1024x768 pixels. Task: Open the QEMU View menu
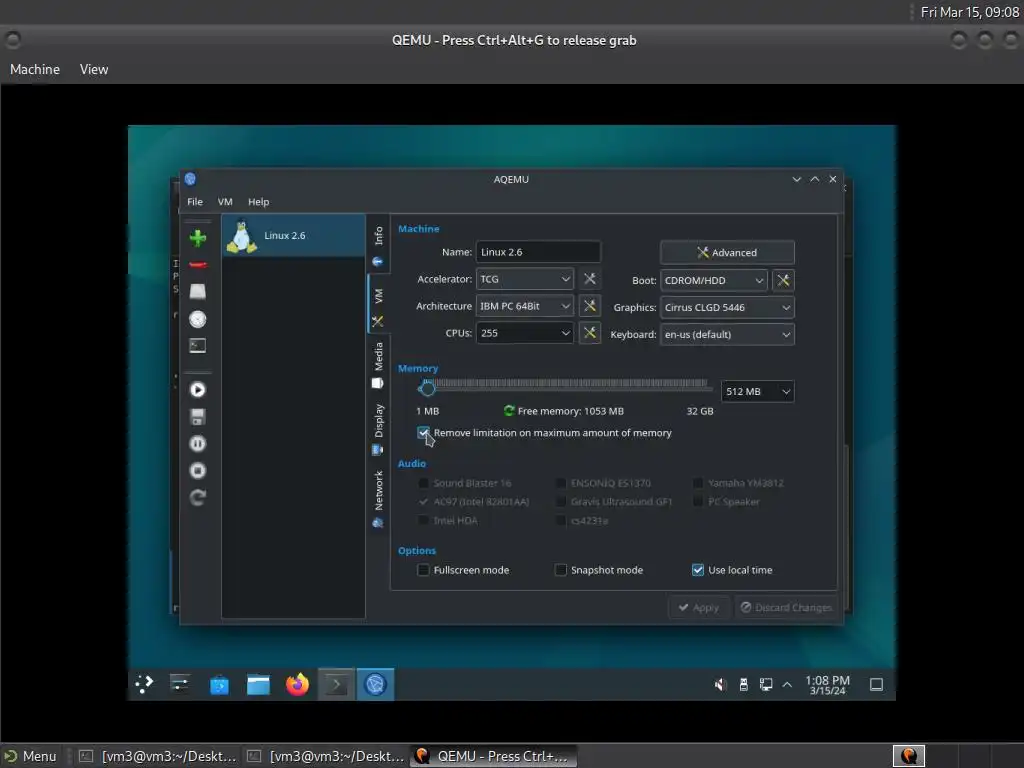tap(94, 69)
